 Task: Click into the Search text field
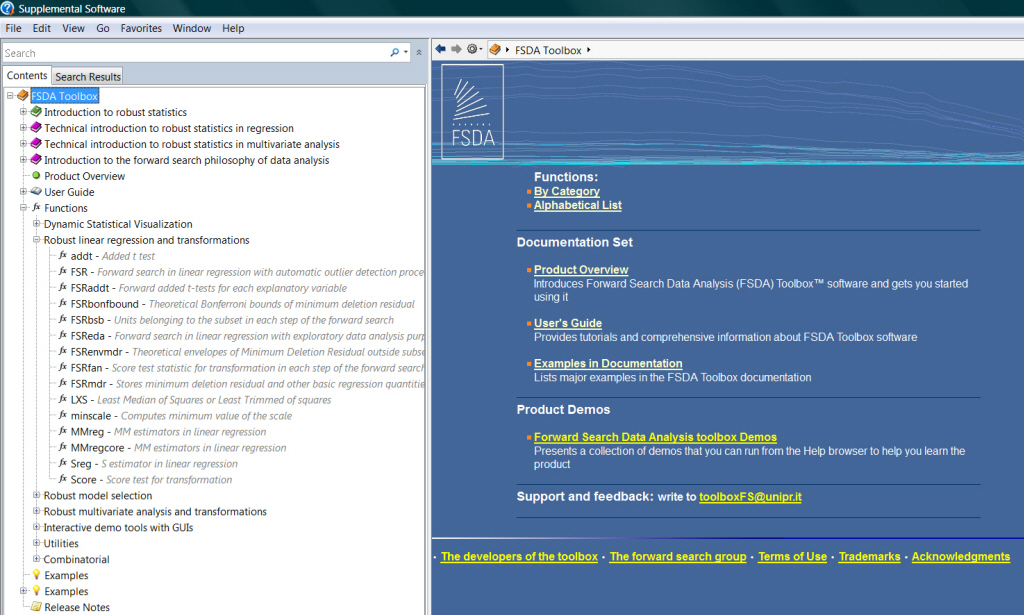click(x=196, y=53)
